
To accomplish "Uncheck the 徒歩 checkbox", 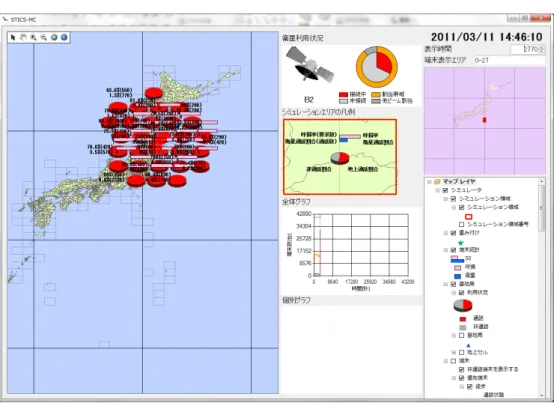I will (x=470, y=387).
